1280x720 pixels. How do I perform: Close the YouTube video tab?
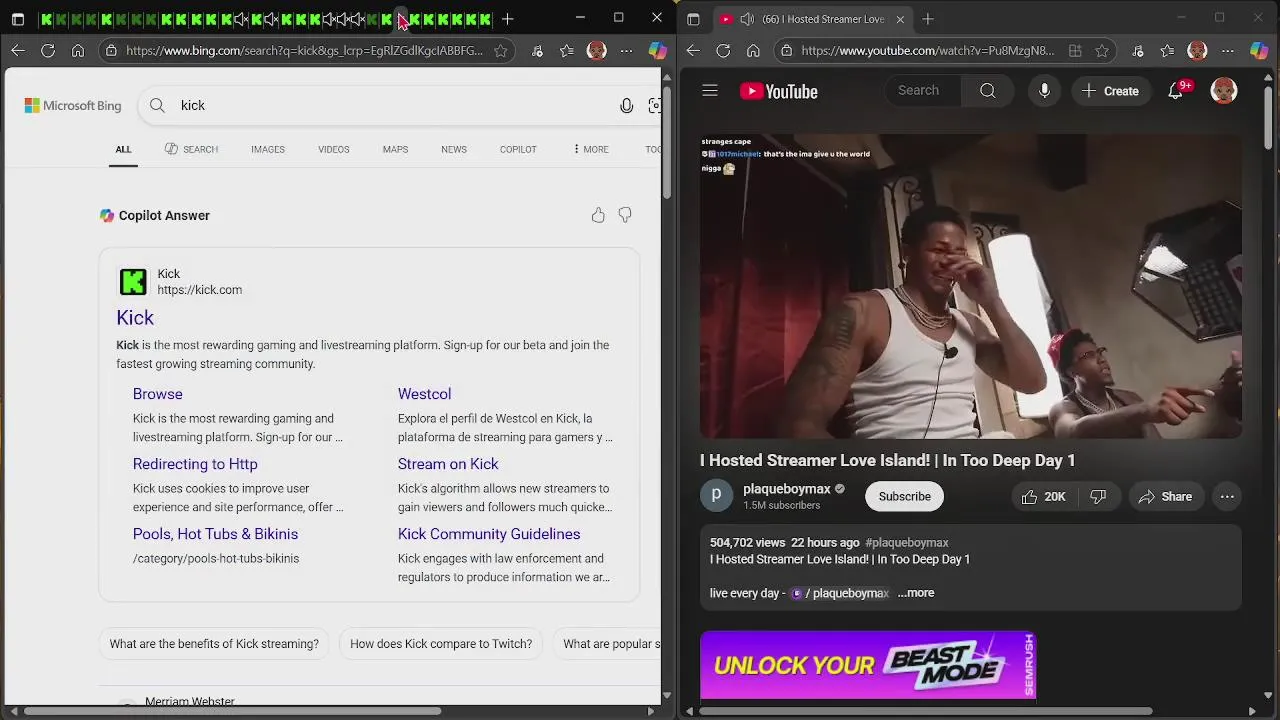pos(900,19)
